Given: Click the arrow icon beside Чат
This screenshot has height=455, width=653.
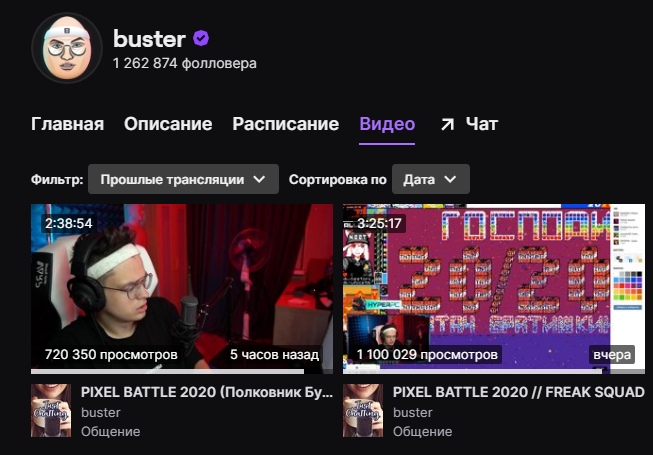Looking at the screenshot, I should click(447, 124).
